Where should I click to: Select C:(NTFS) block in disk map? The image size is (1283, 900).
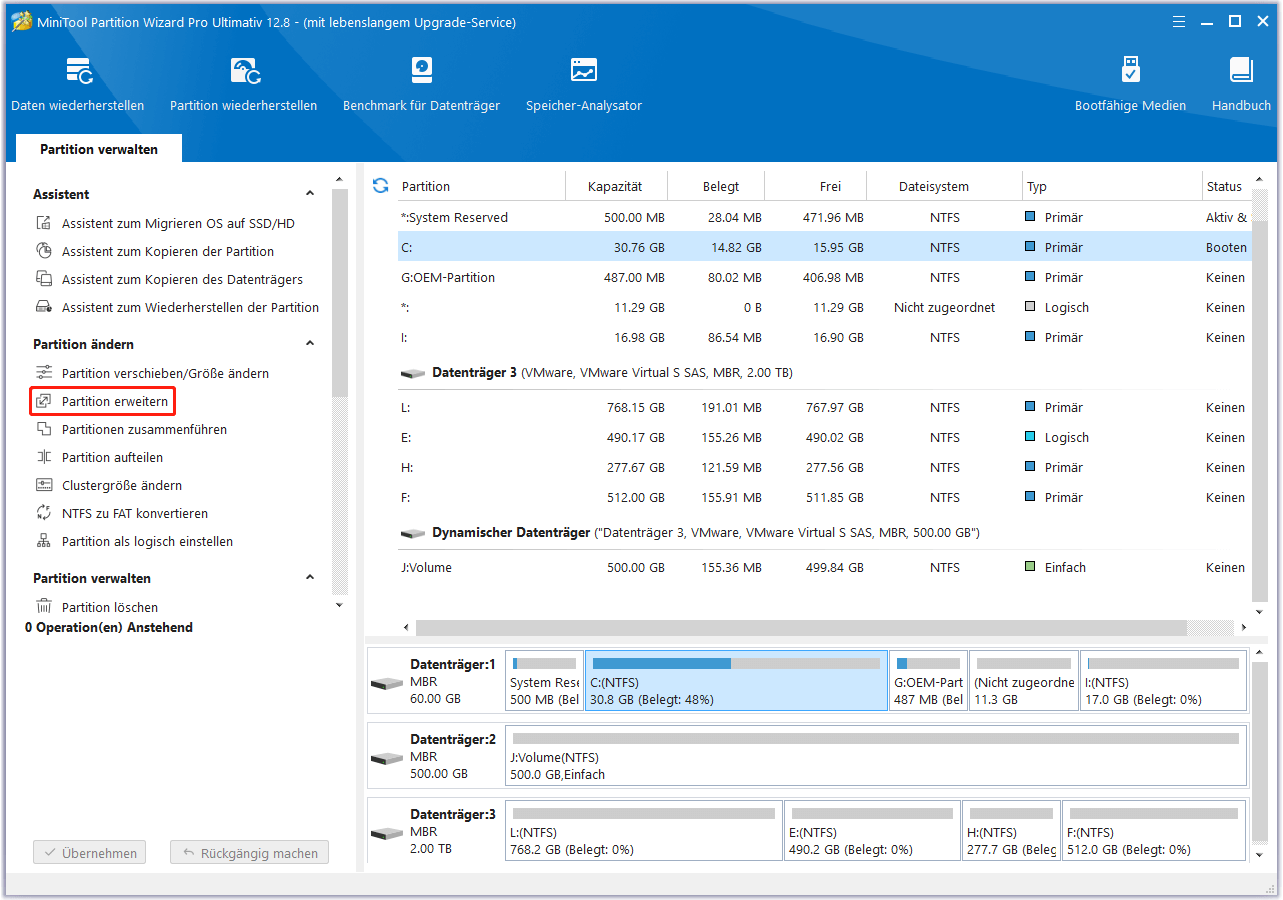tap(736, 680)
